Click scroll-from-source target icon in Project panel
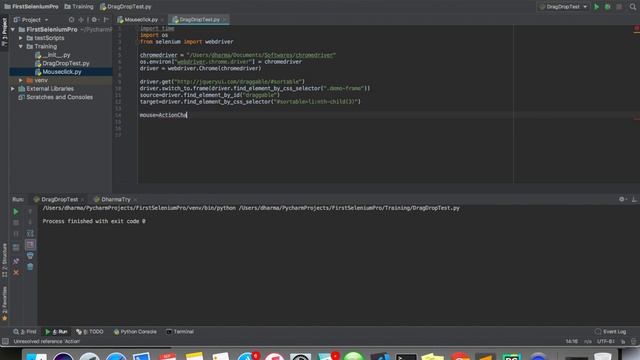640x360 pixels. click(71, 20)
